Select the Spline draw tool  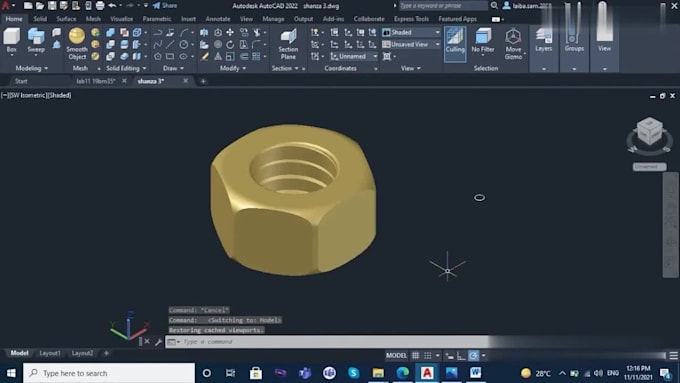pyautogui.click(x=158, y=44)
